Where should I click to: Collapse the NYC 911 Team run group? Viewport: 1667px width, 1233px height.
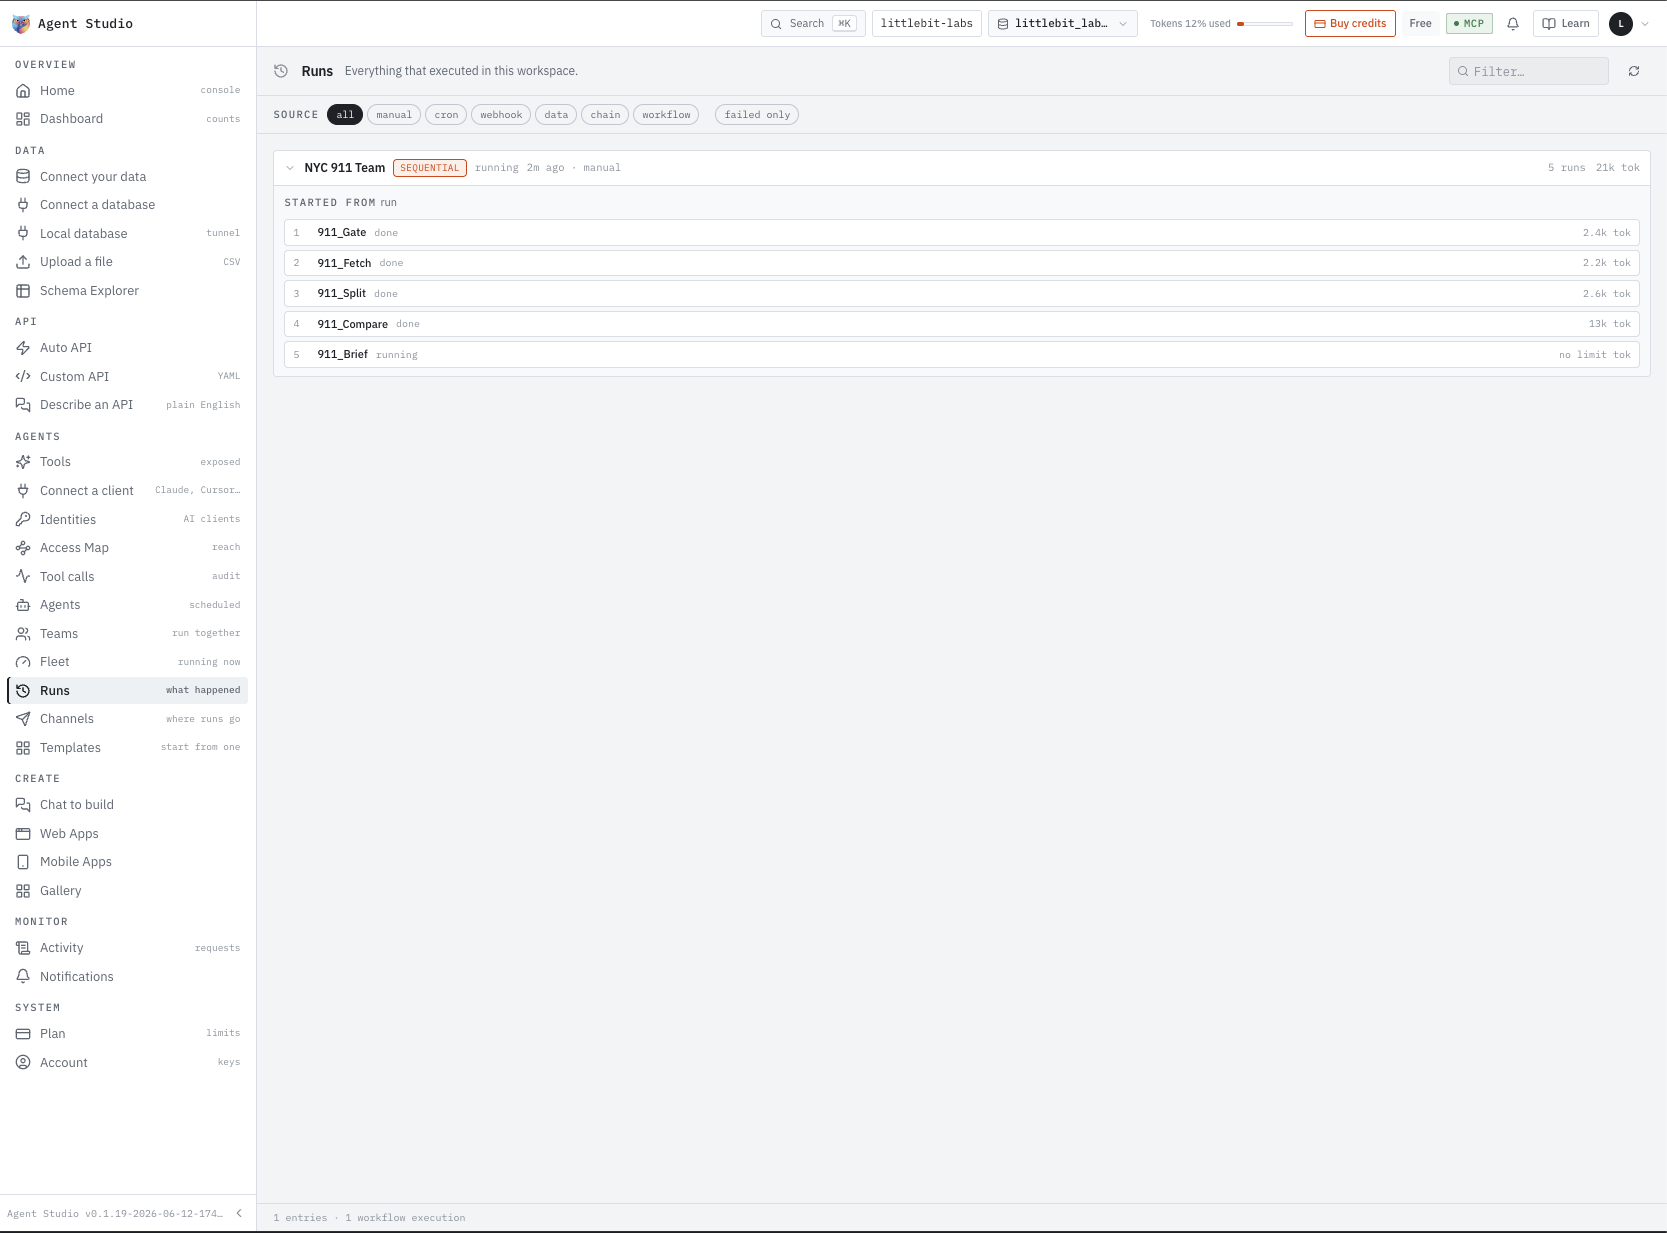(x=290, y=168)
